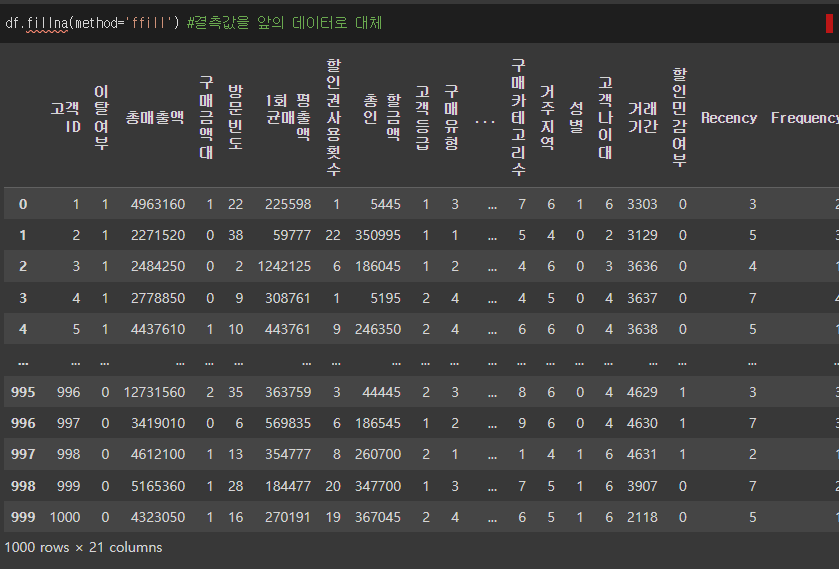839x569 pixels.
Task: Click the customer ID cell 1000
Action: tap(65, 518)
